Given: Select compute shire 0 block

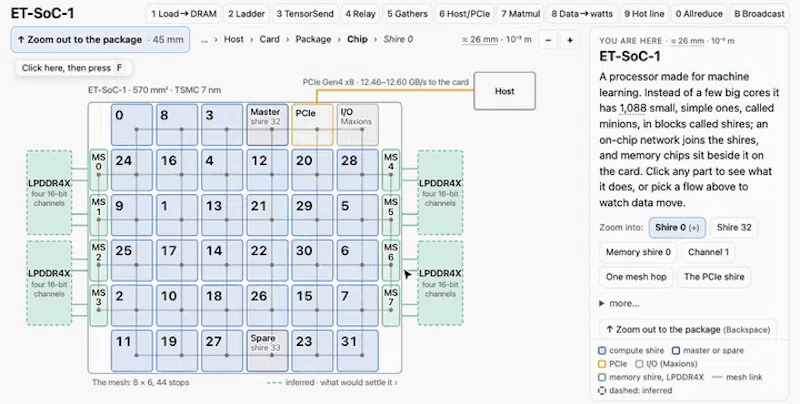Looking at the screenshot, I should tap(132, 125).
